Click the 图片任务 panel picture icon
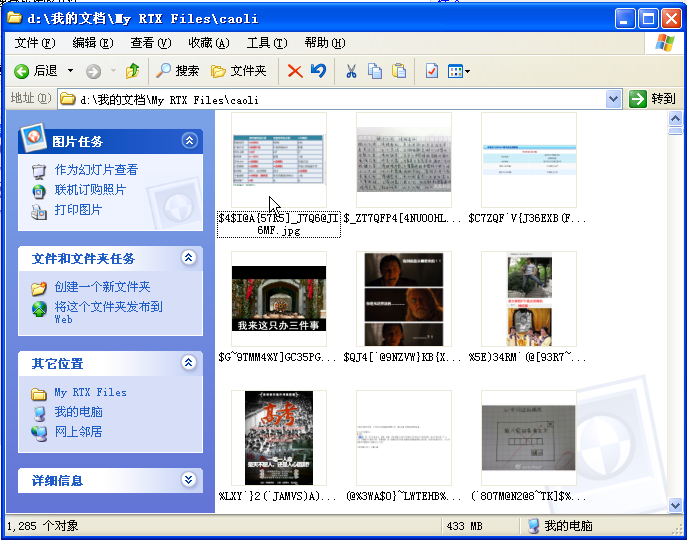Image resolution: width=687 pixels, height=540 pixels. click(x=33, y=137)
